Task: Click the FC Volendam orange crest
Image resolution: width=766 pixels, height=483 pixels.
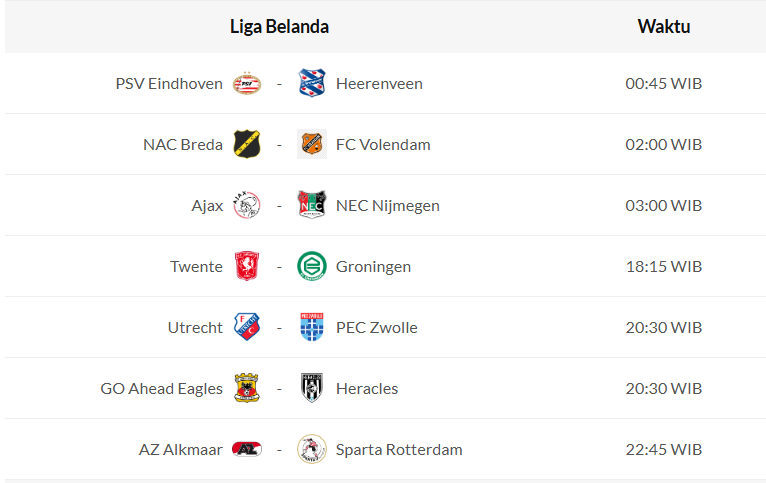Action: (x=312, y=144)
